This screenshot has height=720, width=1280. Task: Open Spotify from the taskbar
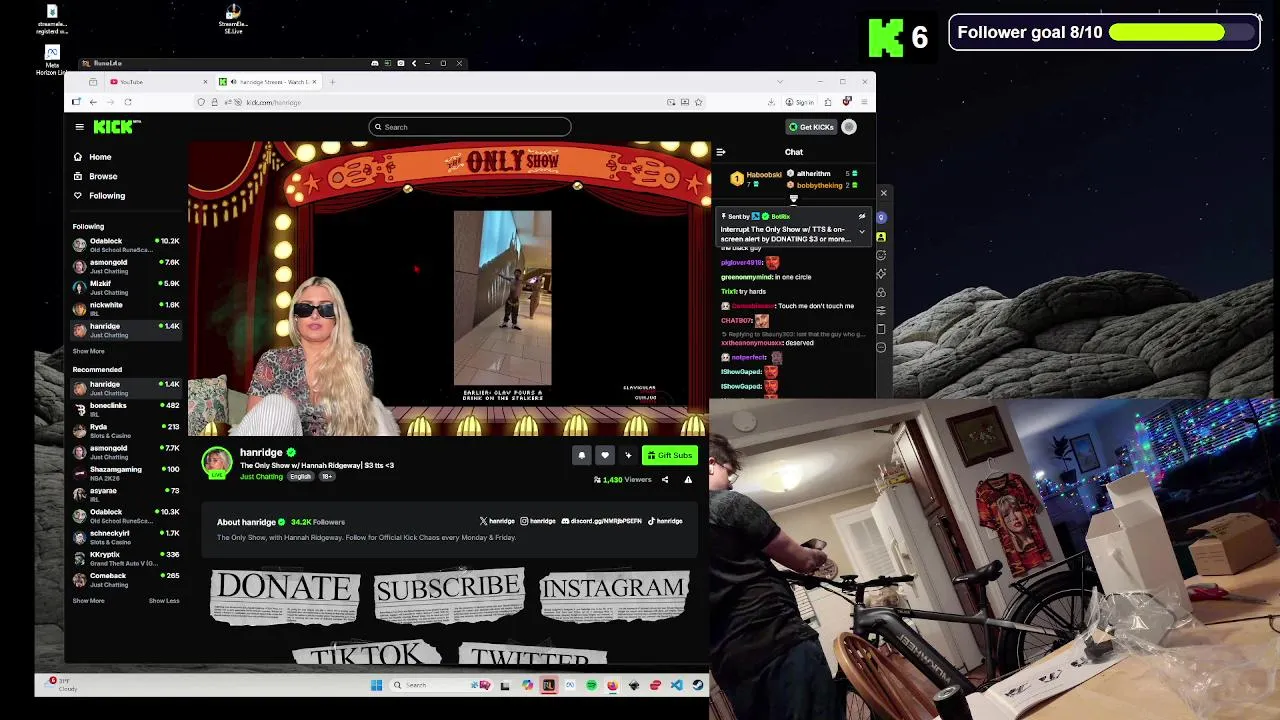591,685
